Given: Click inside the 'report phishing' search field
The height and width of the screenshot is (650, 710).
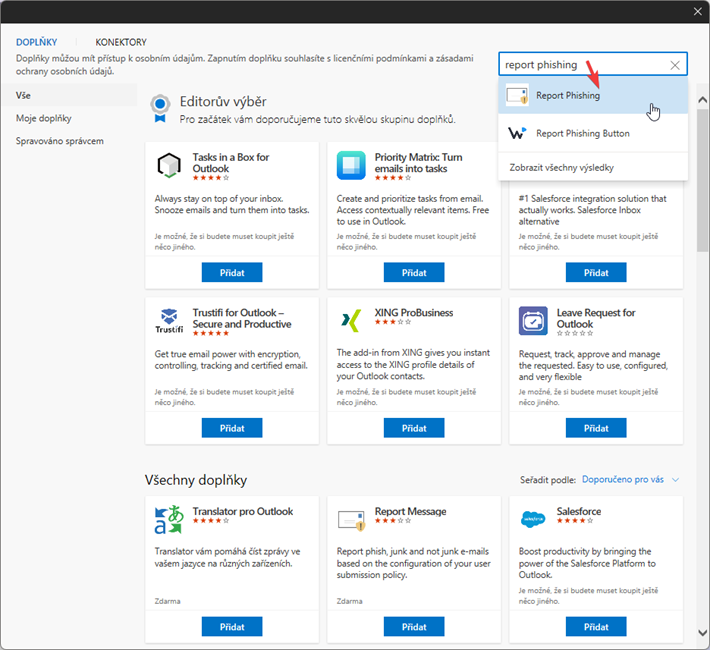Looking at the screenshot, I should [580, 65].
